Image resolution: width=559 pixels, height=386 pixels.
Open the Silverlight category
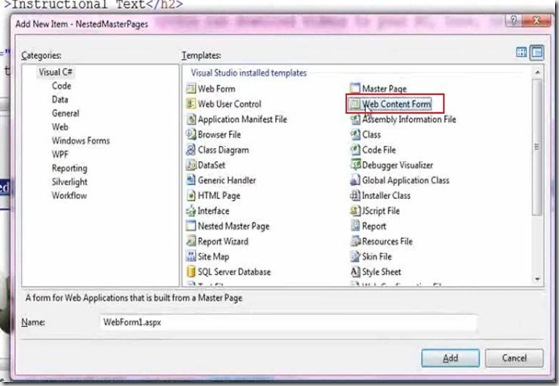tap(70, 182)
